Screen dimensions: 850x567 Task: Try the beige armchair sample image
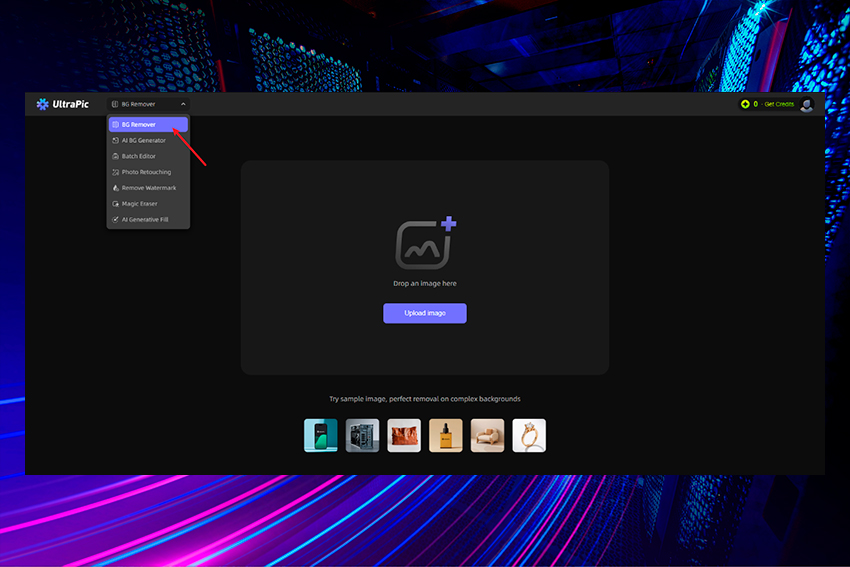pos(487,435)
